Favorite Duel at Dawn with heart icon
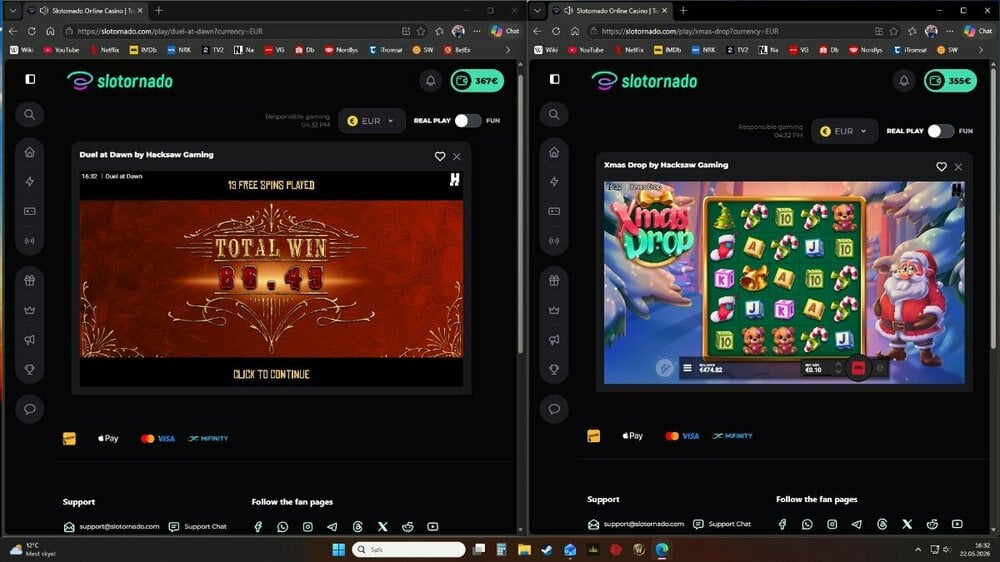 (x=439, y=156)
